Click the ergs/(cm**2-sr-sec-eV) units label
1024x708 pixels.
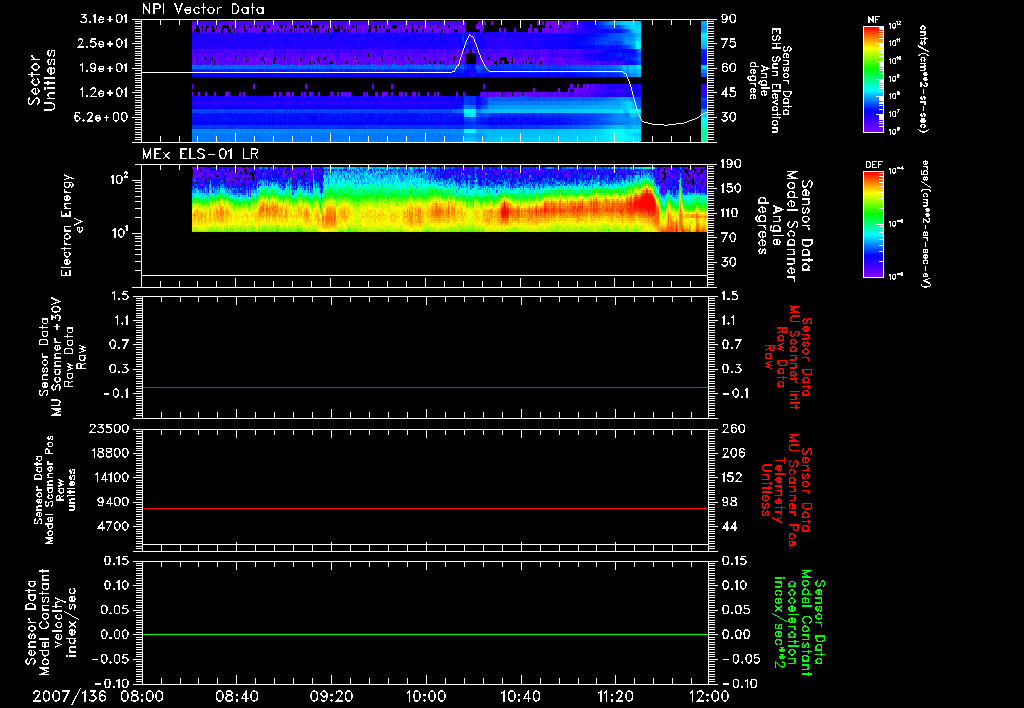point(925,224)
